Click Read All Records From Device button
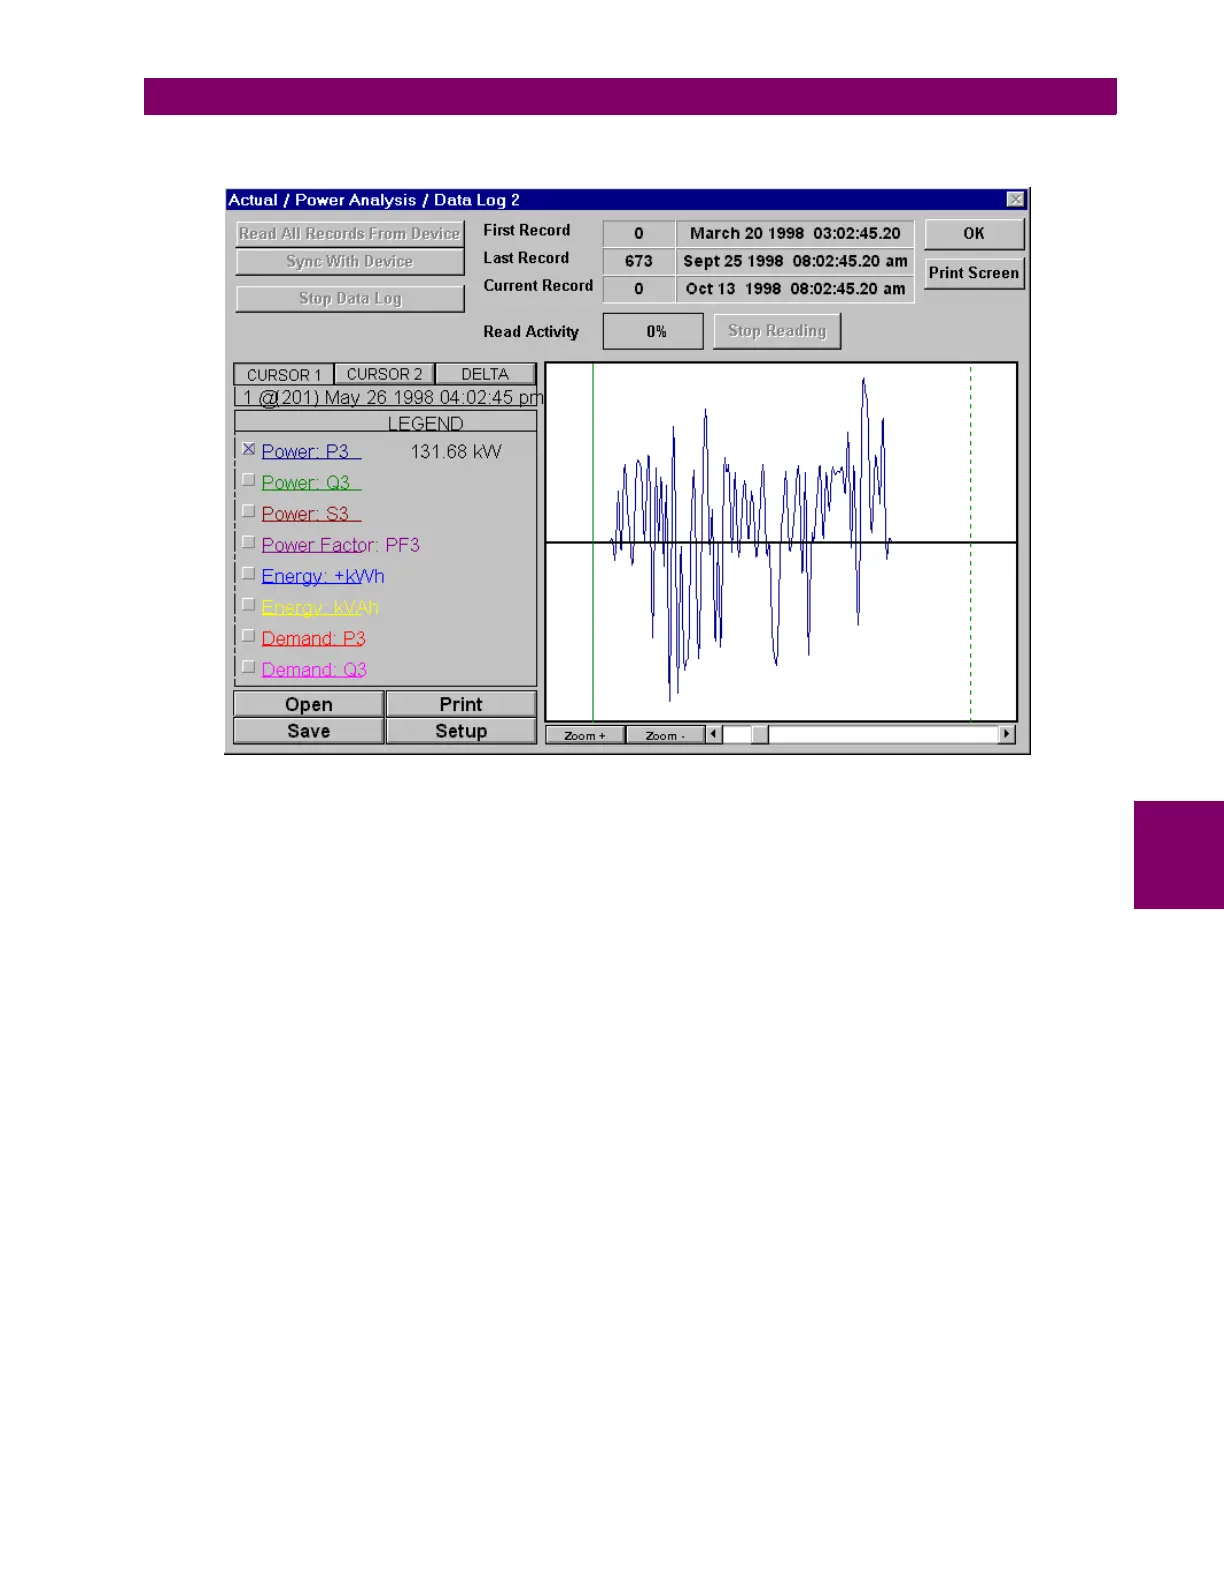 coord(350,233)
